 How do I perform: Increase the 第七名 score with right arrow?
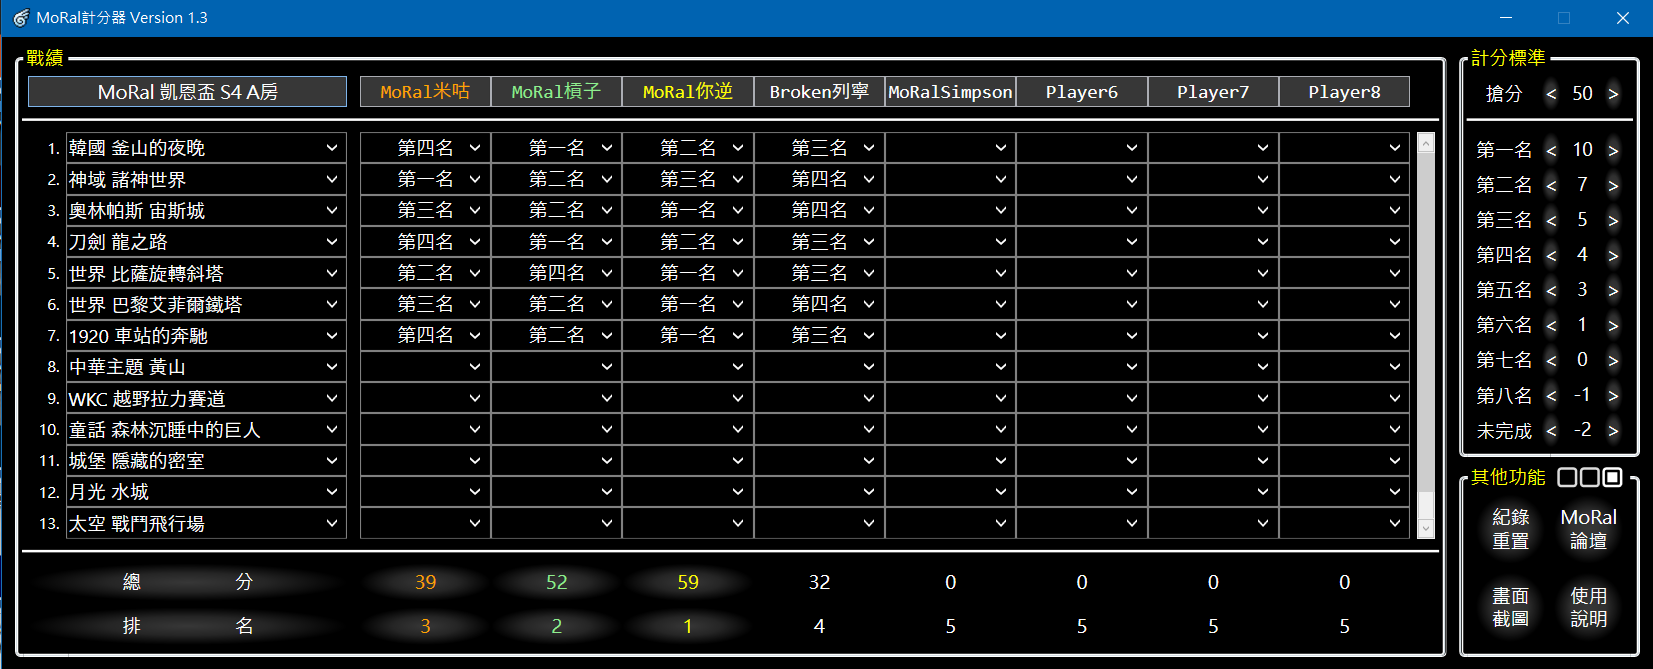pos(1613,361)
